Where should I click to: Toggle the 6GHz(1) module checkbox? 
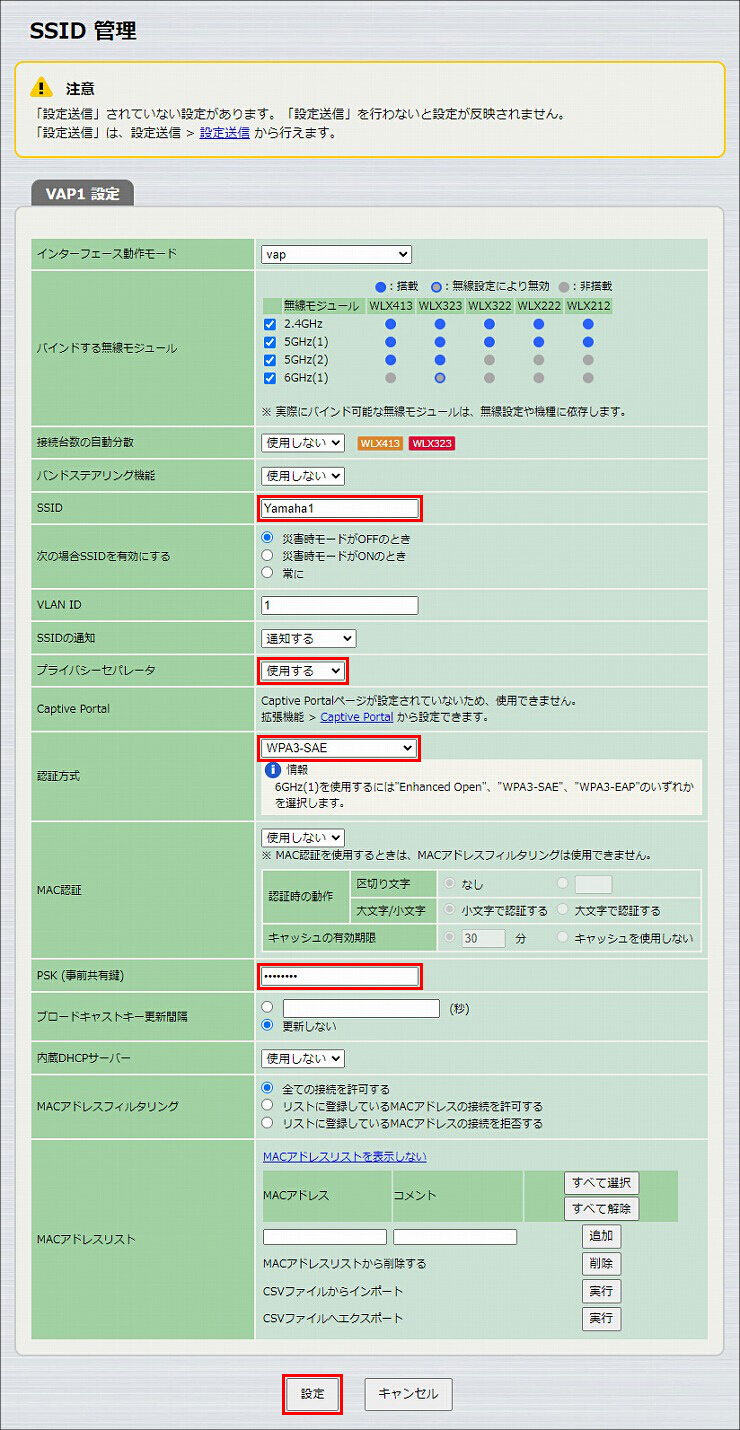pyautogui.click(x=270, y=378)
